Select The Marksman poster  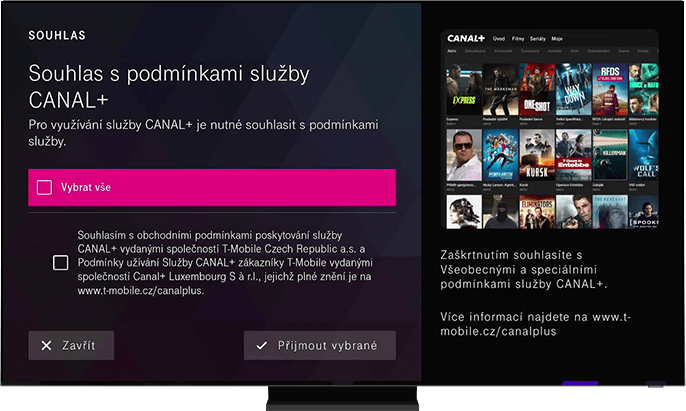(x=500, y=89)
